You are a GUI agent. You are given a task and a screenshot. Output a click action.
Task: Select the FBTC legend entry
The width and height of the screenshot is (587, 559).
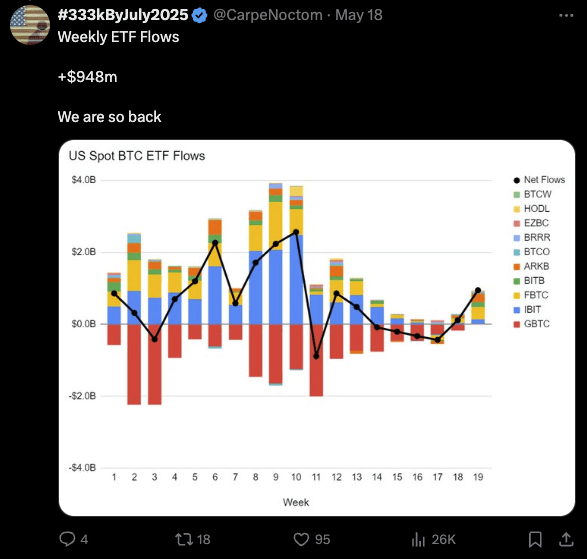coord(531,295)
